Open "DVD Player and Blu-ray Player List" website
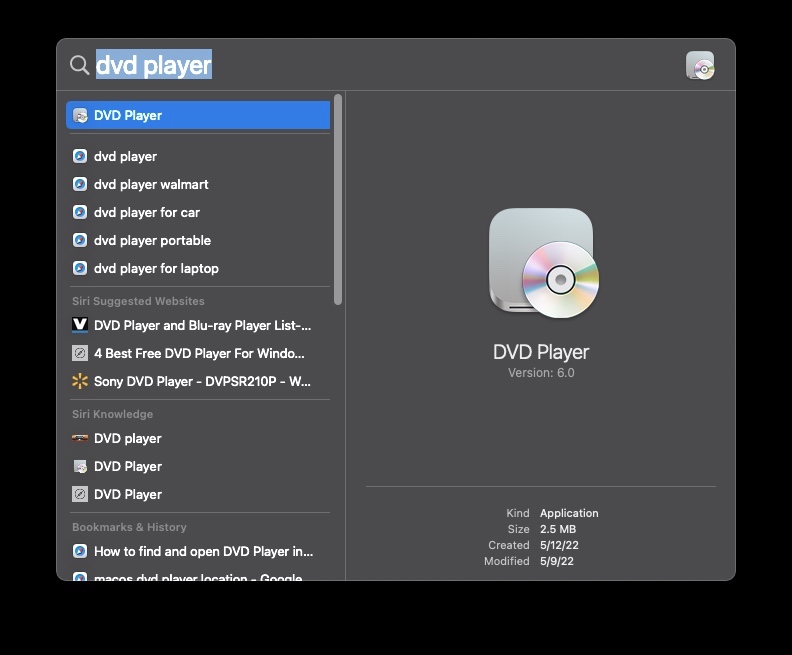792x655 pixels. click(x=198, y=325)
